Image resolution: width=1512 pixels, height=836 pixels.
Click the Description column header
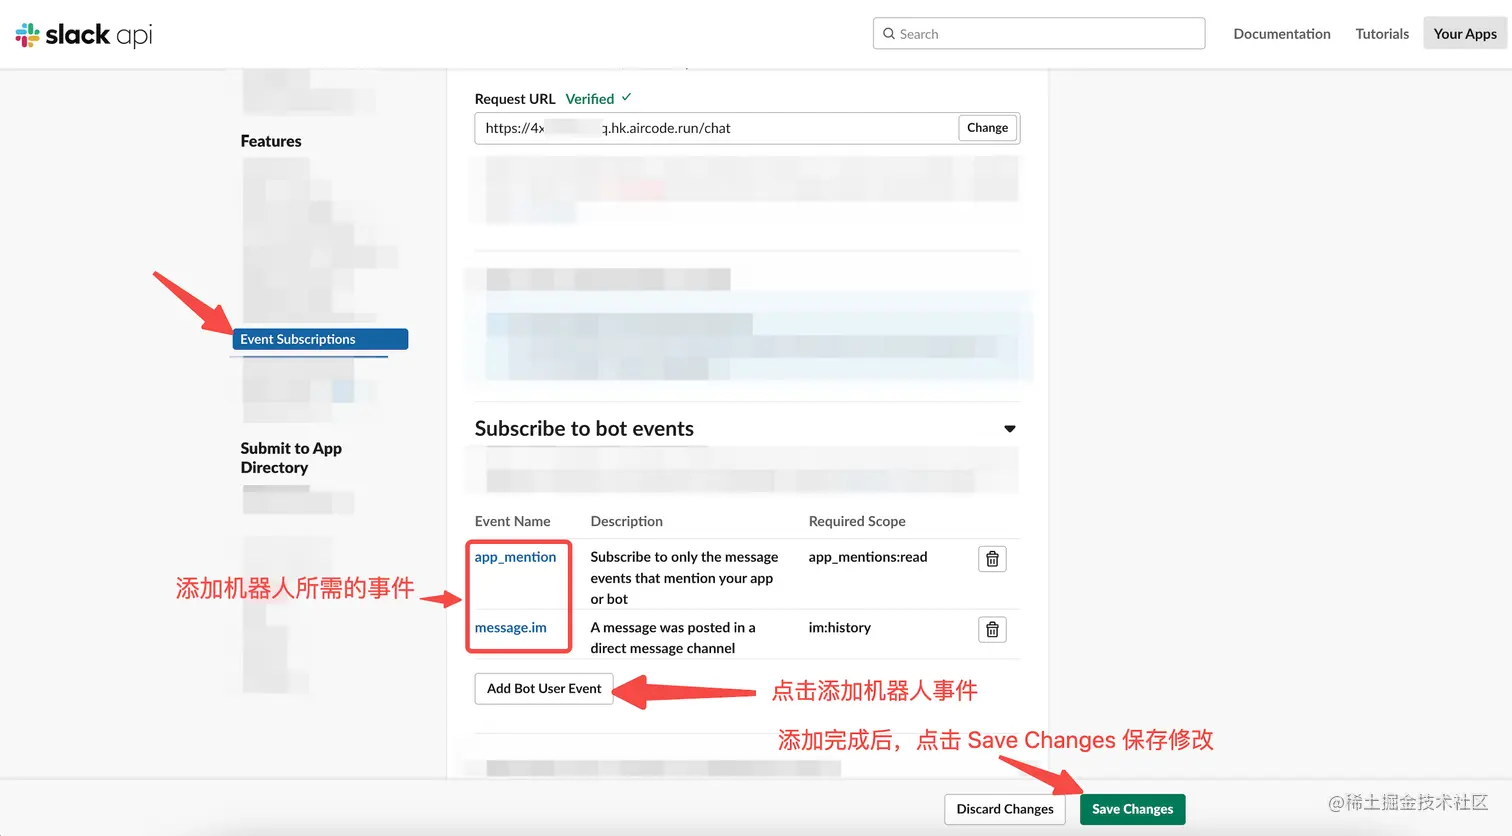(626, 521)
